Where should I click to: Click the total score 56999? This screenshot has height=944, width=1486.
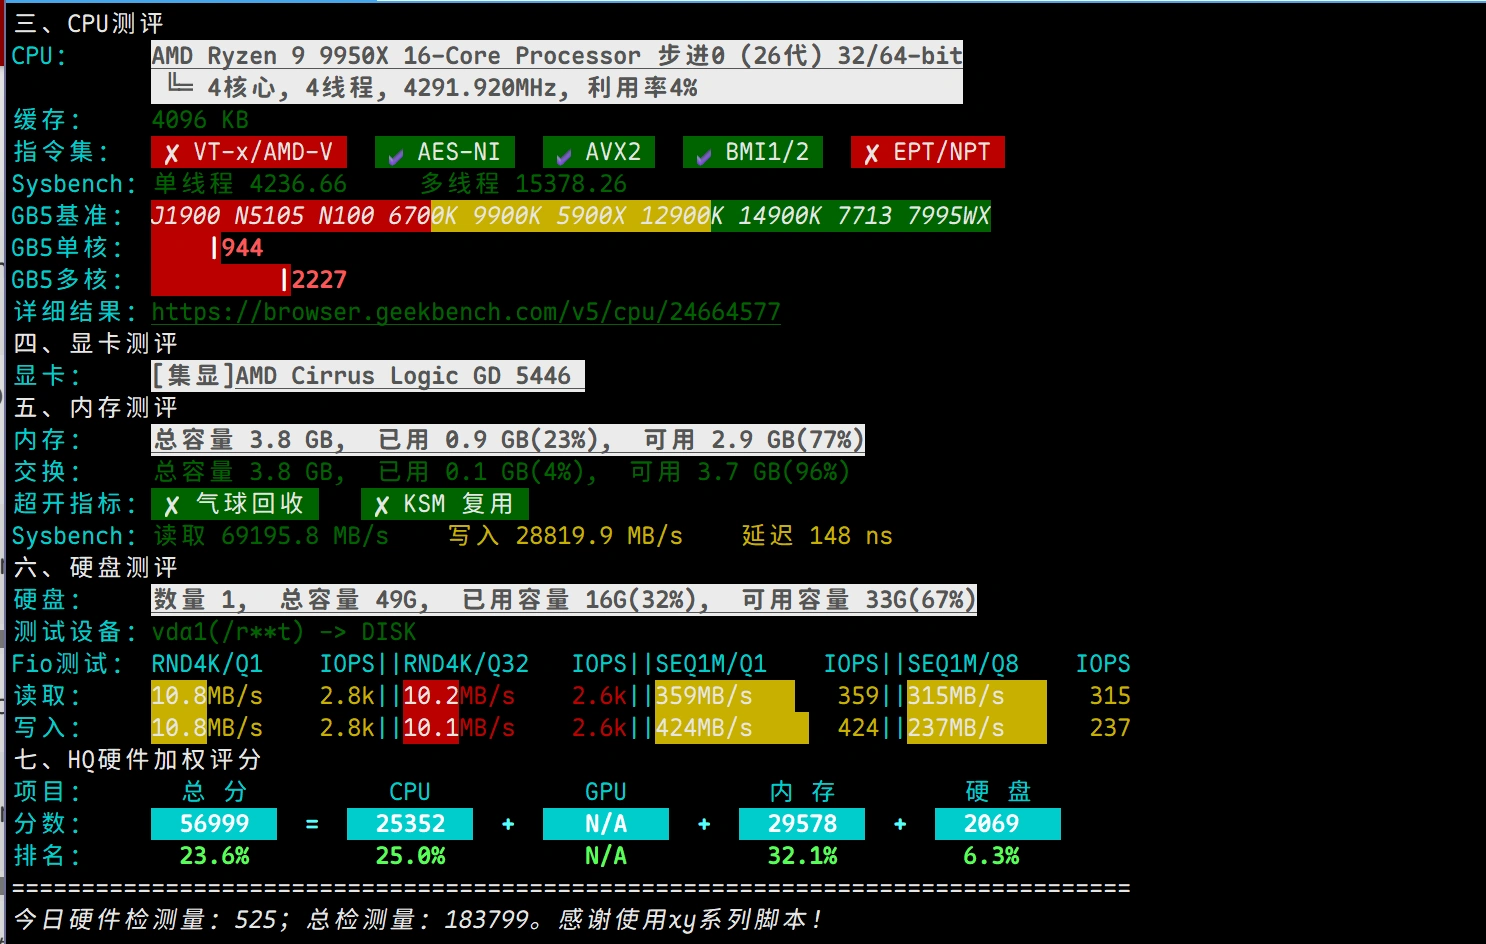tap(214, 824)
